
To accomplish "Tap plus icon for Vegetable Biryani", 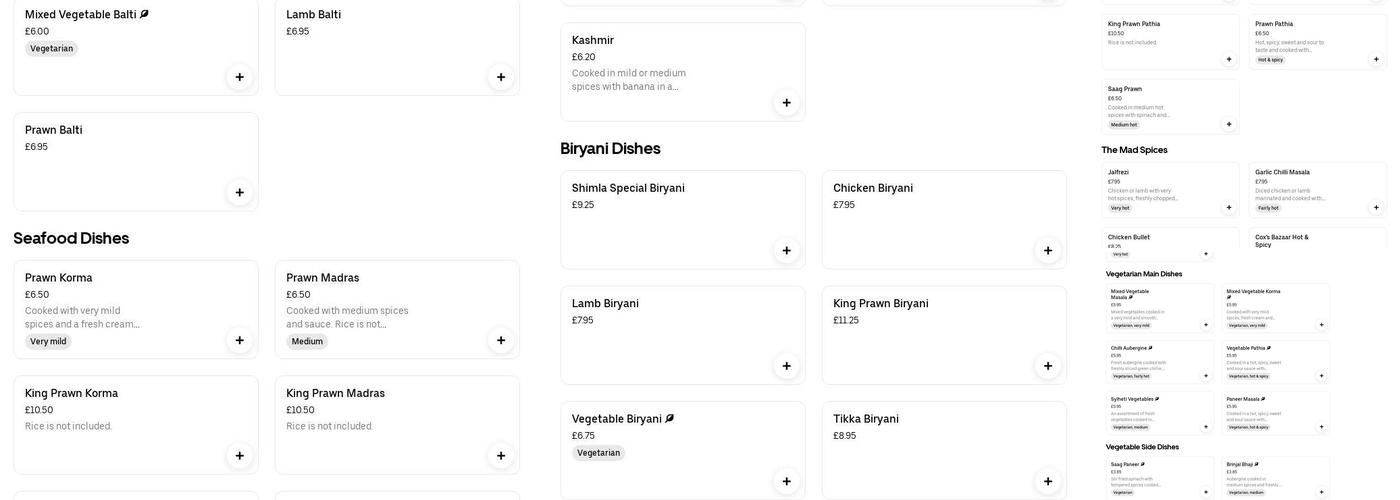I will coord(786,481).
